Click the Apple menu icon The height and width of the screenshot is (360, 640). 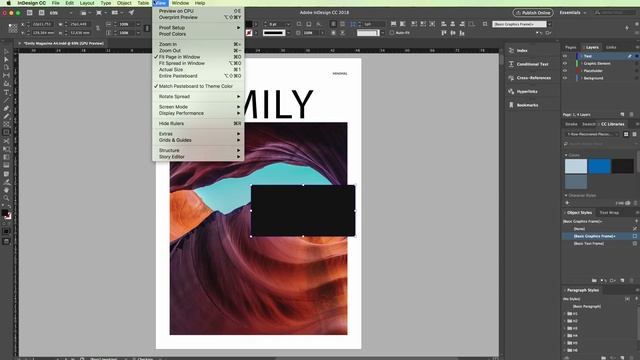pos(8,3)
